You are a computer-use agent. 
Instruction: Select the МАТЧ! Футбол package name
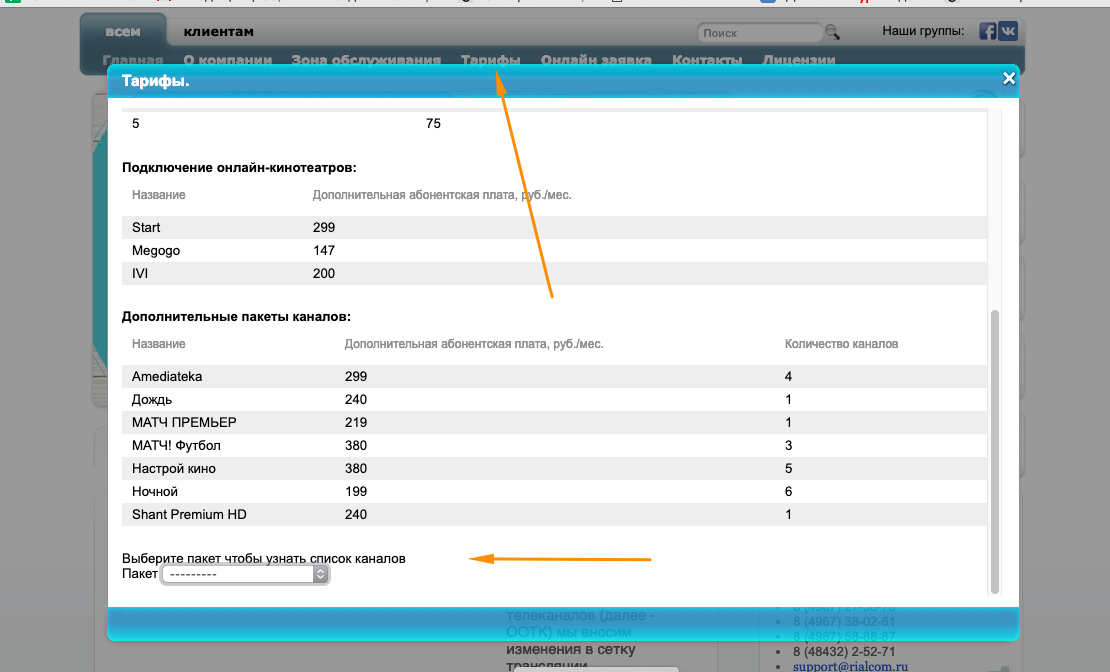[x=176, y=445]
